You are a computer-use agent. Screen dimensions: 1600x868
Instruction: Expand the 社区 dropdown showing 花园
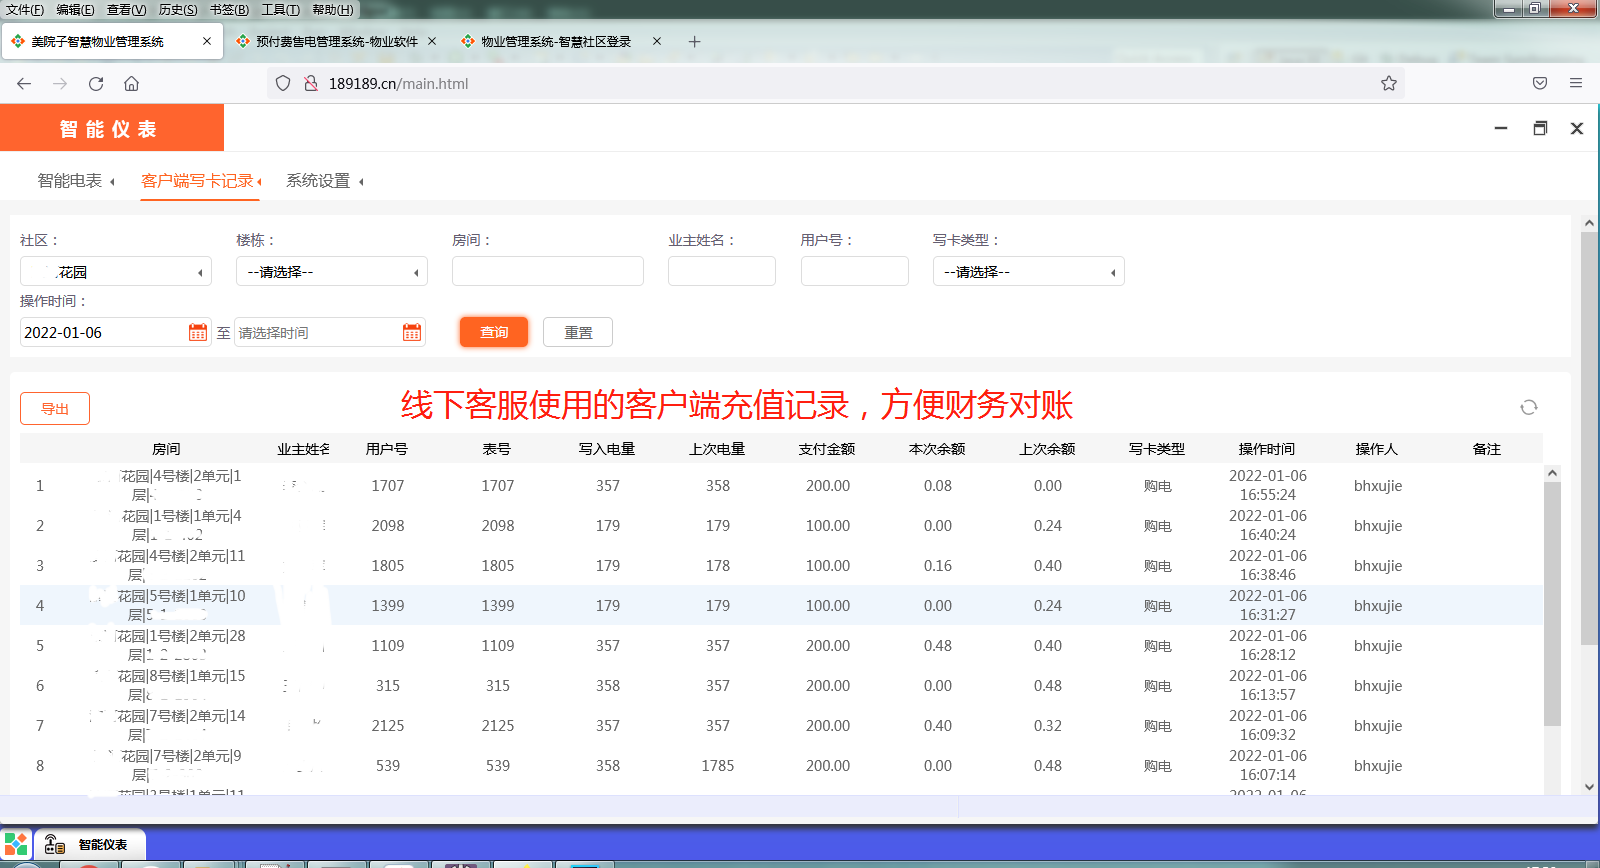116,272
